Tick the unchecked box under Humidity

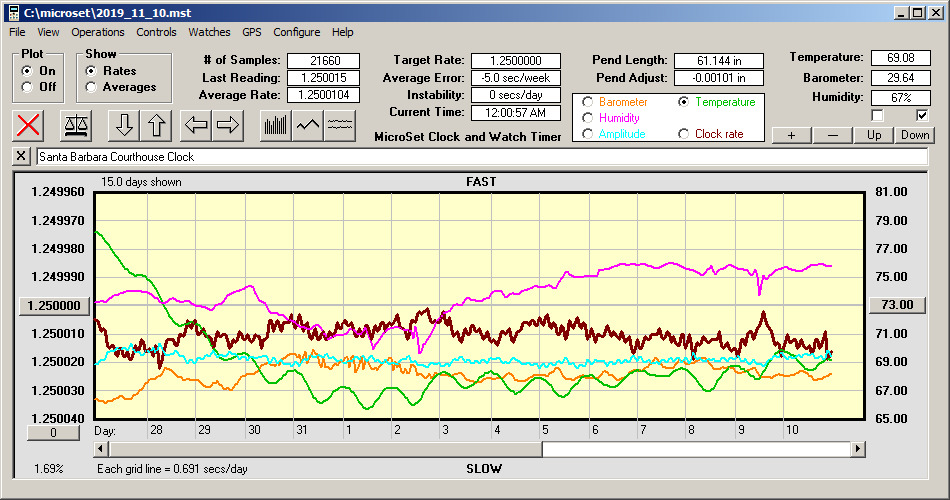(877, 115)
